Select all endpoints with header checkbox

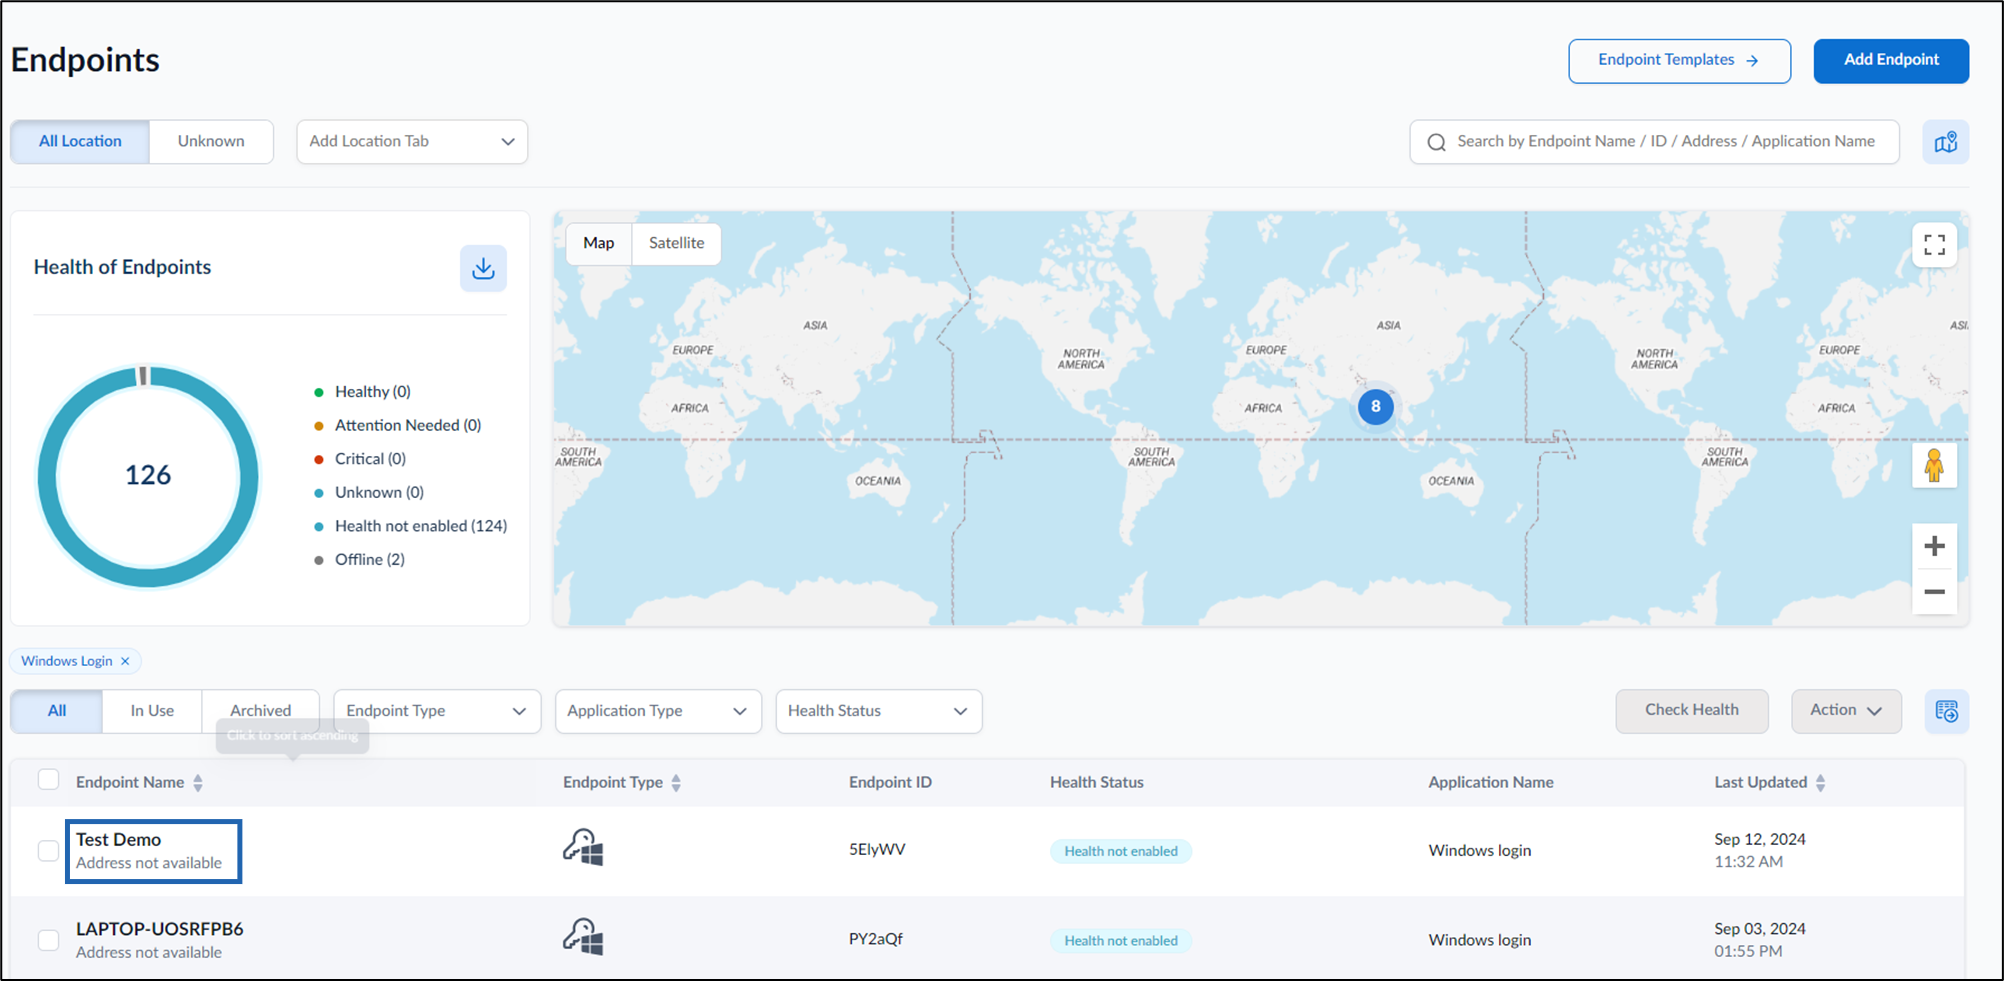tap(48, 780)
